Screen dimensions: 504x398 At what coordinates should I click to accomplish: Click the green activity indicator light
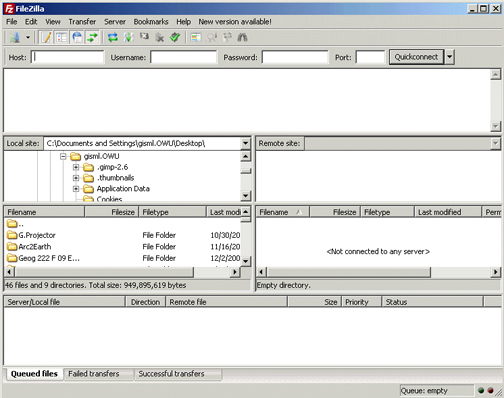(481, 390)
